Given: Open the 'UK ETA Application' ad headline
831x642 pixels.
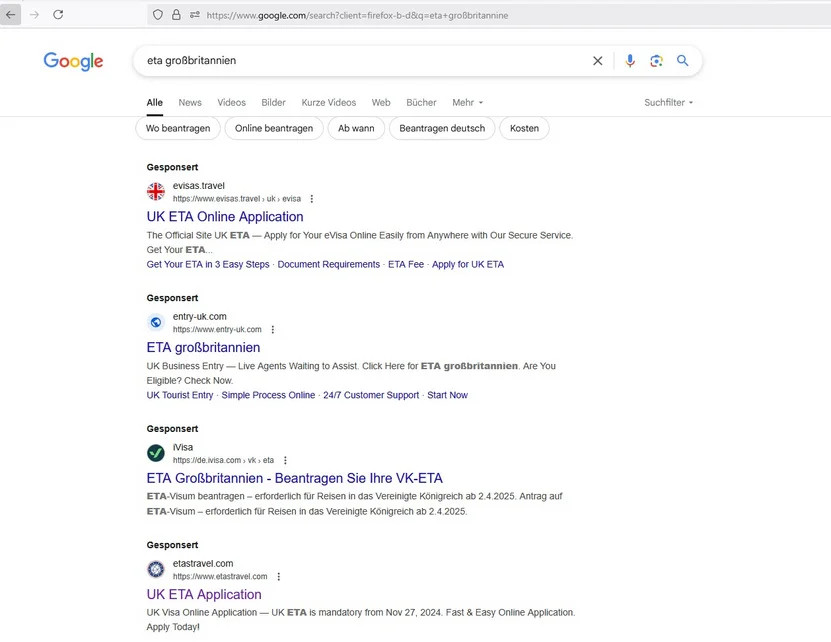Looking at the screenshot, I should tap(204, 594).
